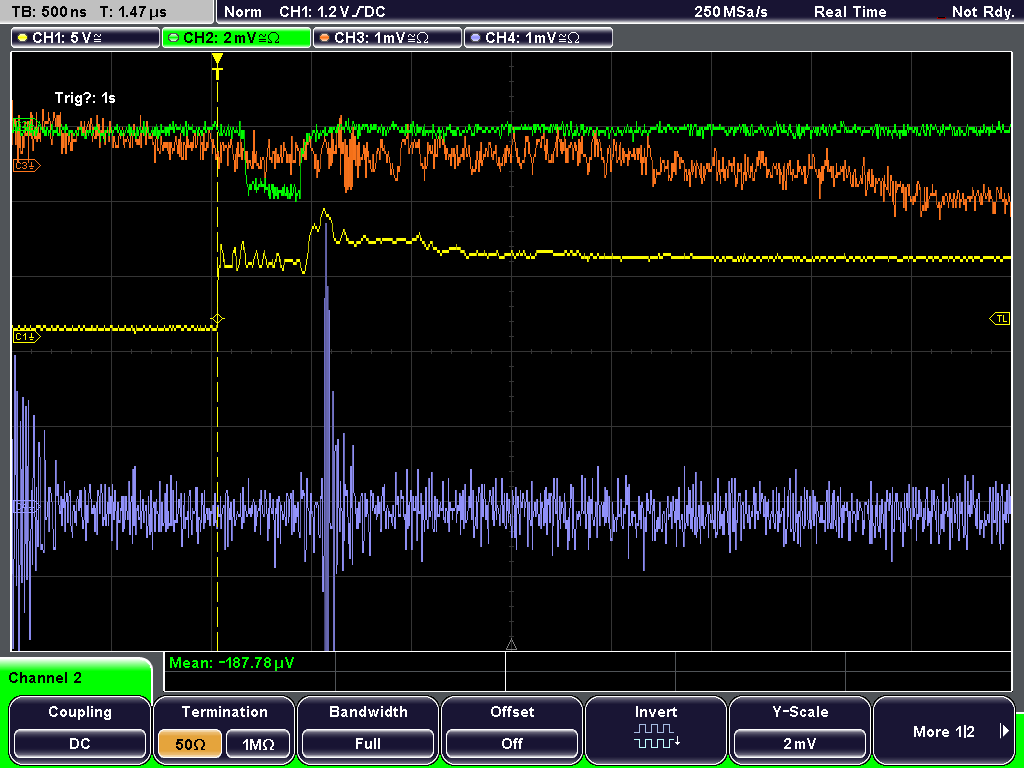Click the time reference triangle at grid bottom

[x=511, y=645]
